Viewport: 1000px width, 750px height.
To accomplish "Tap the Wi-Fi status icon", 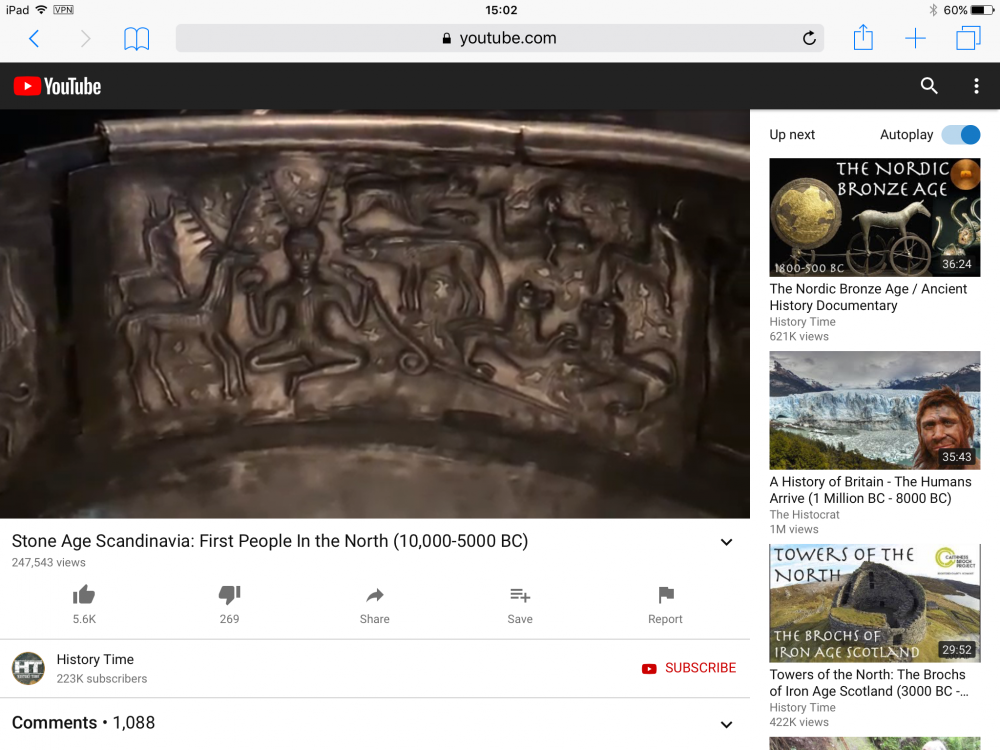I will click(x=41, y=10).
